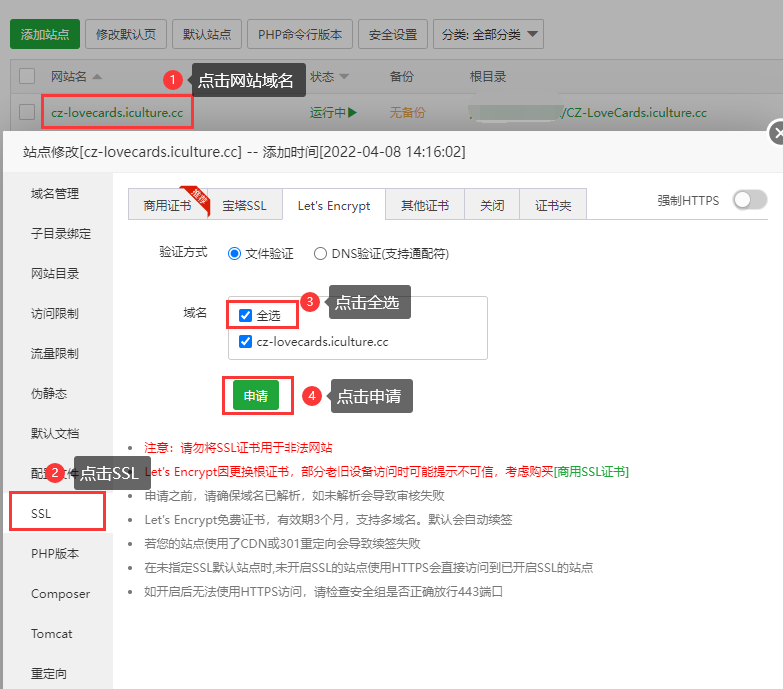The width and height of the screenshot is (783, 689).
Task: Open Tomcat in sidebar
Action: (x=51, y=634)
